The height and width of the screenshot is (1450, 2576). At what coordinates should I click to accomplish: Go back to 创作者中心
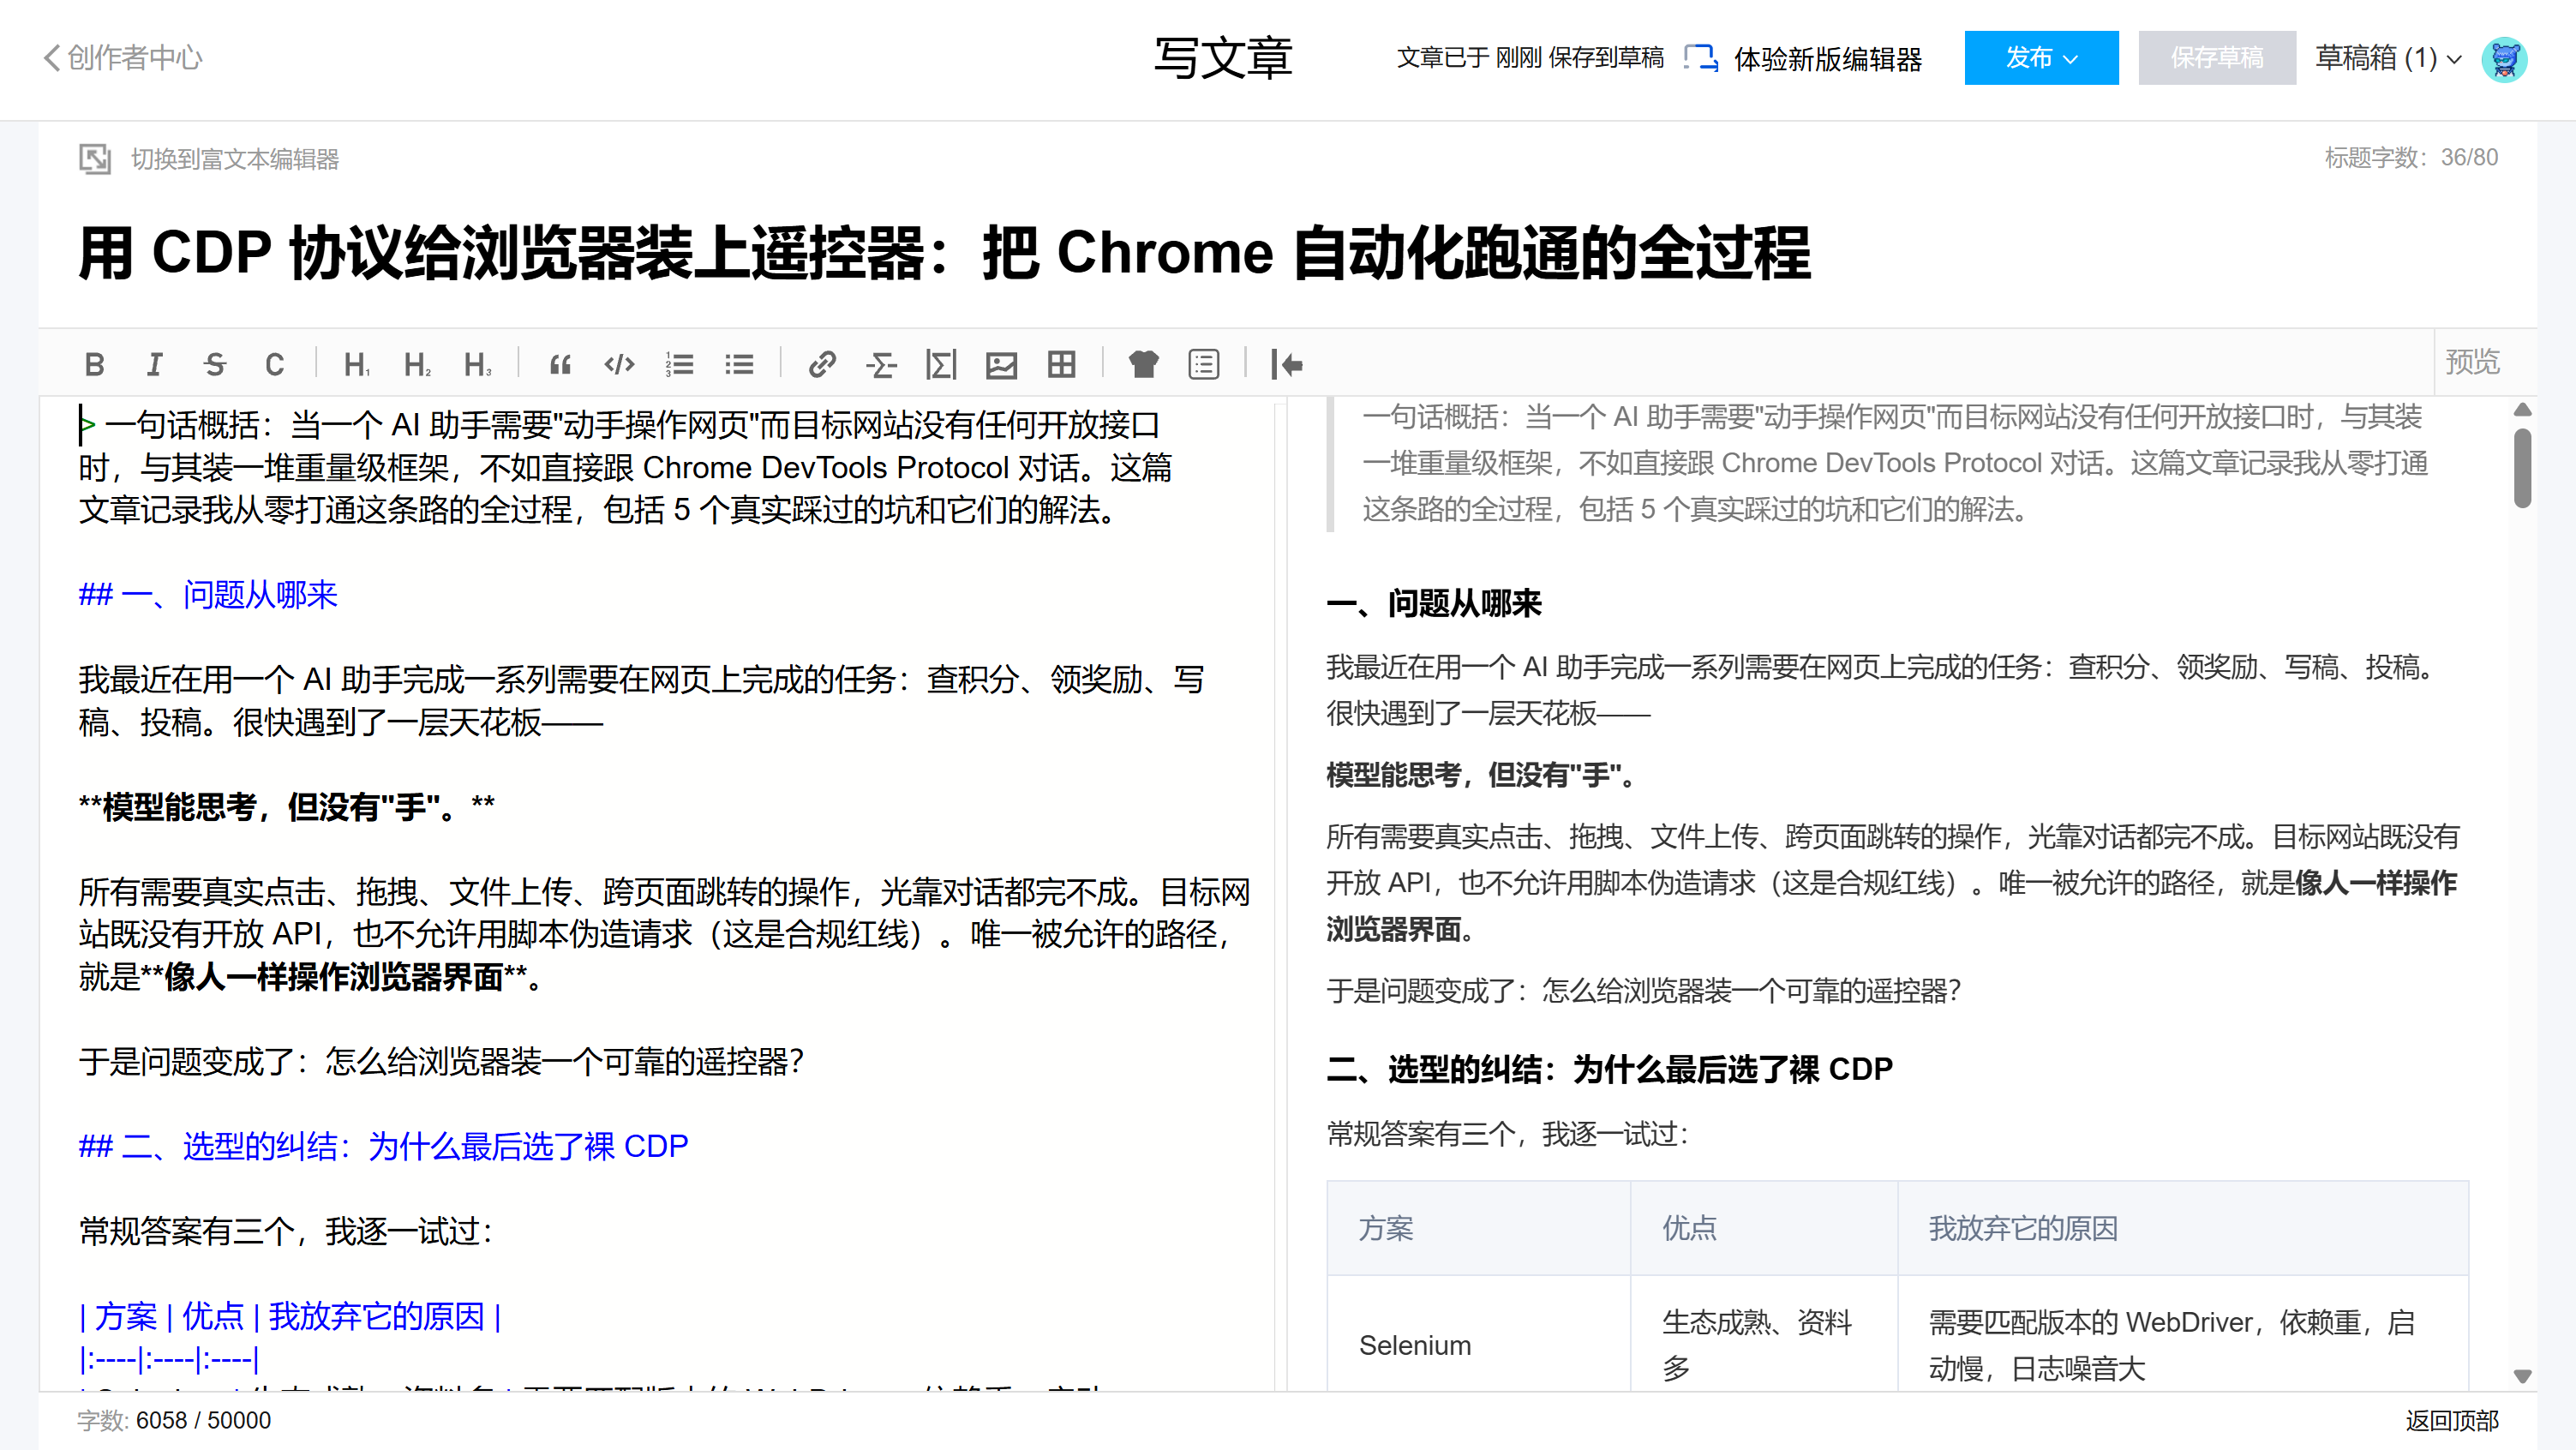pyautogui.click(x=123, y=58)
